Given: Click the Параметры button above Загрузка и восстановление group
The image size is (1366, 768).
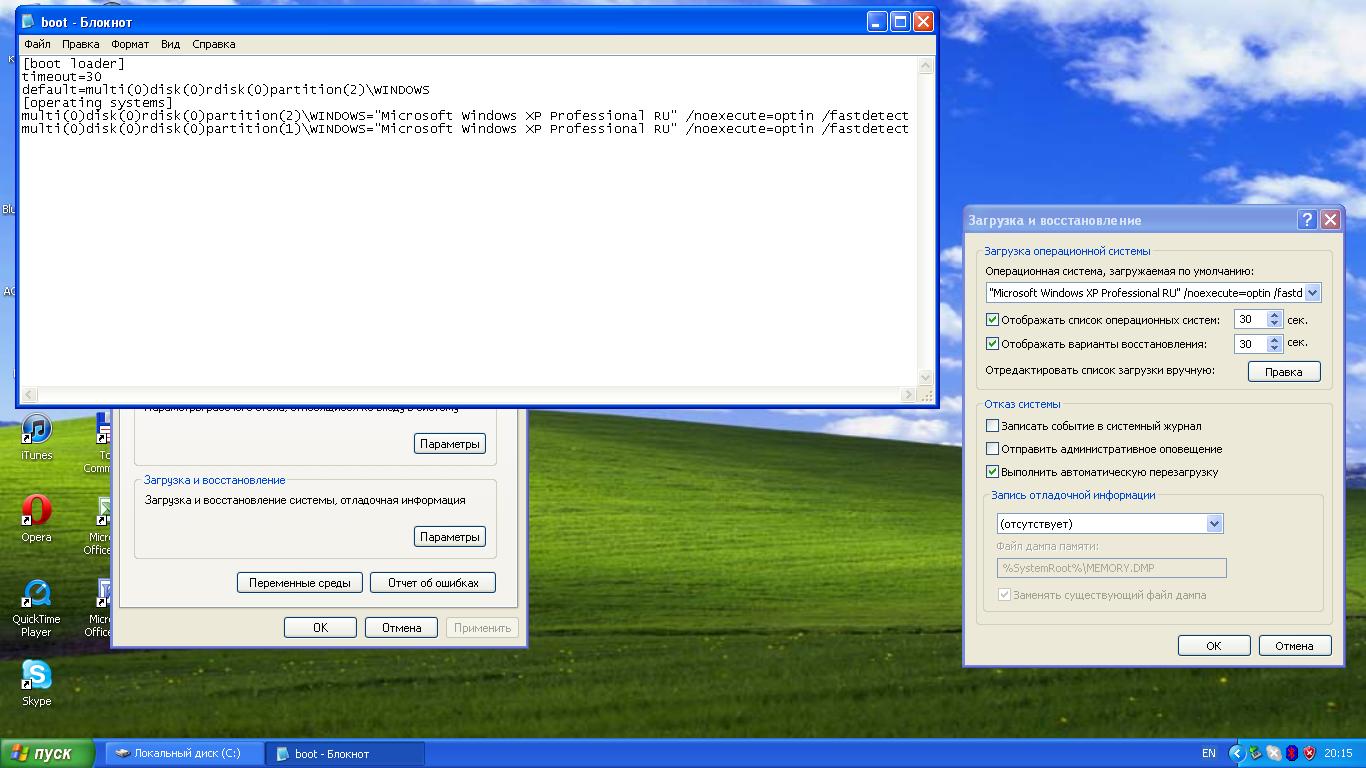Looking at the screenshot, I should 450,443.
